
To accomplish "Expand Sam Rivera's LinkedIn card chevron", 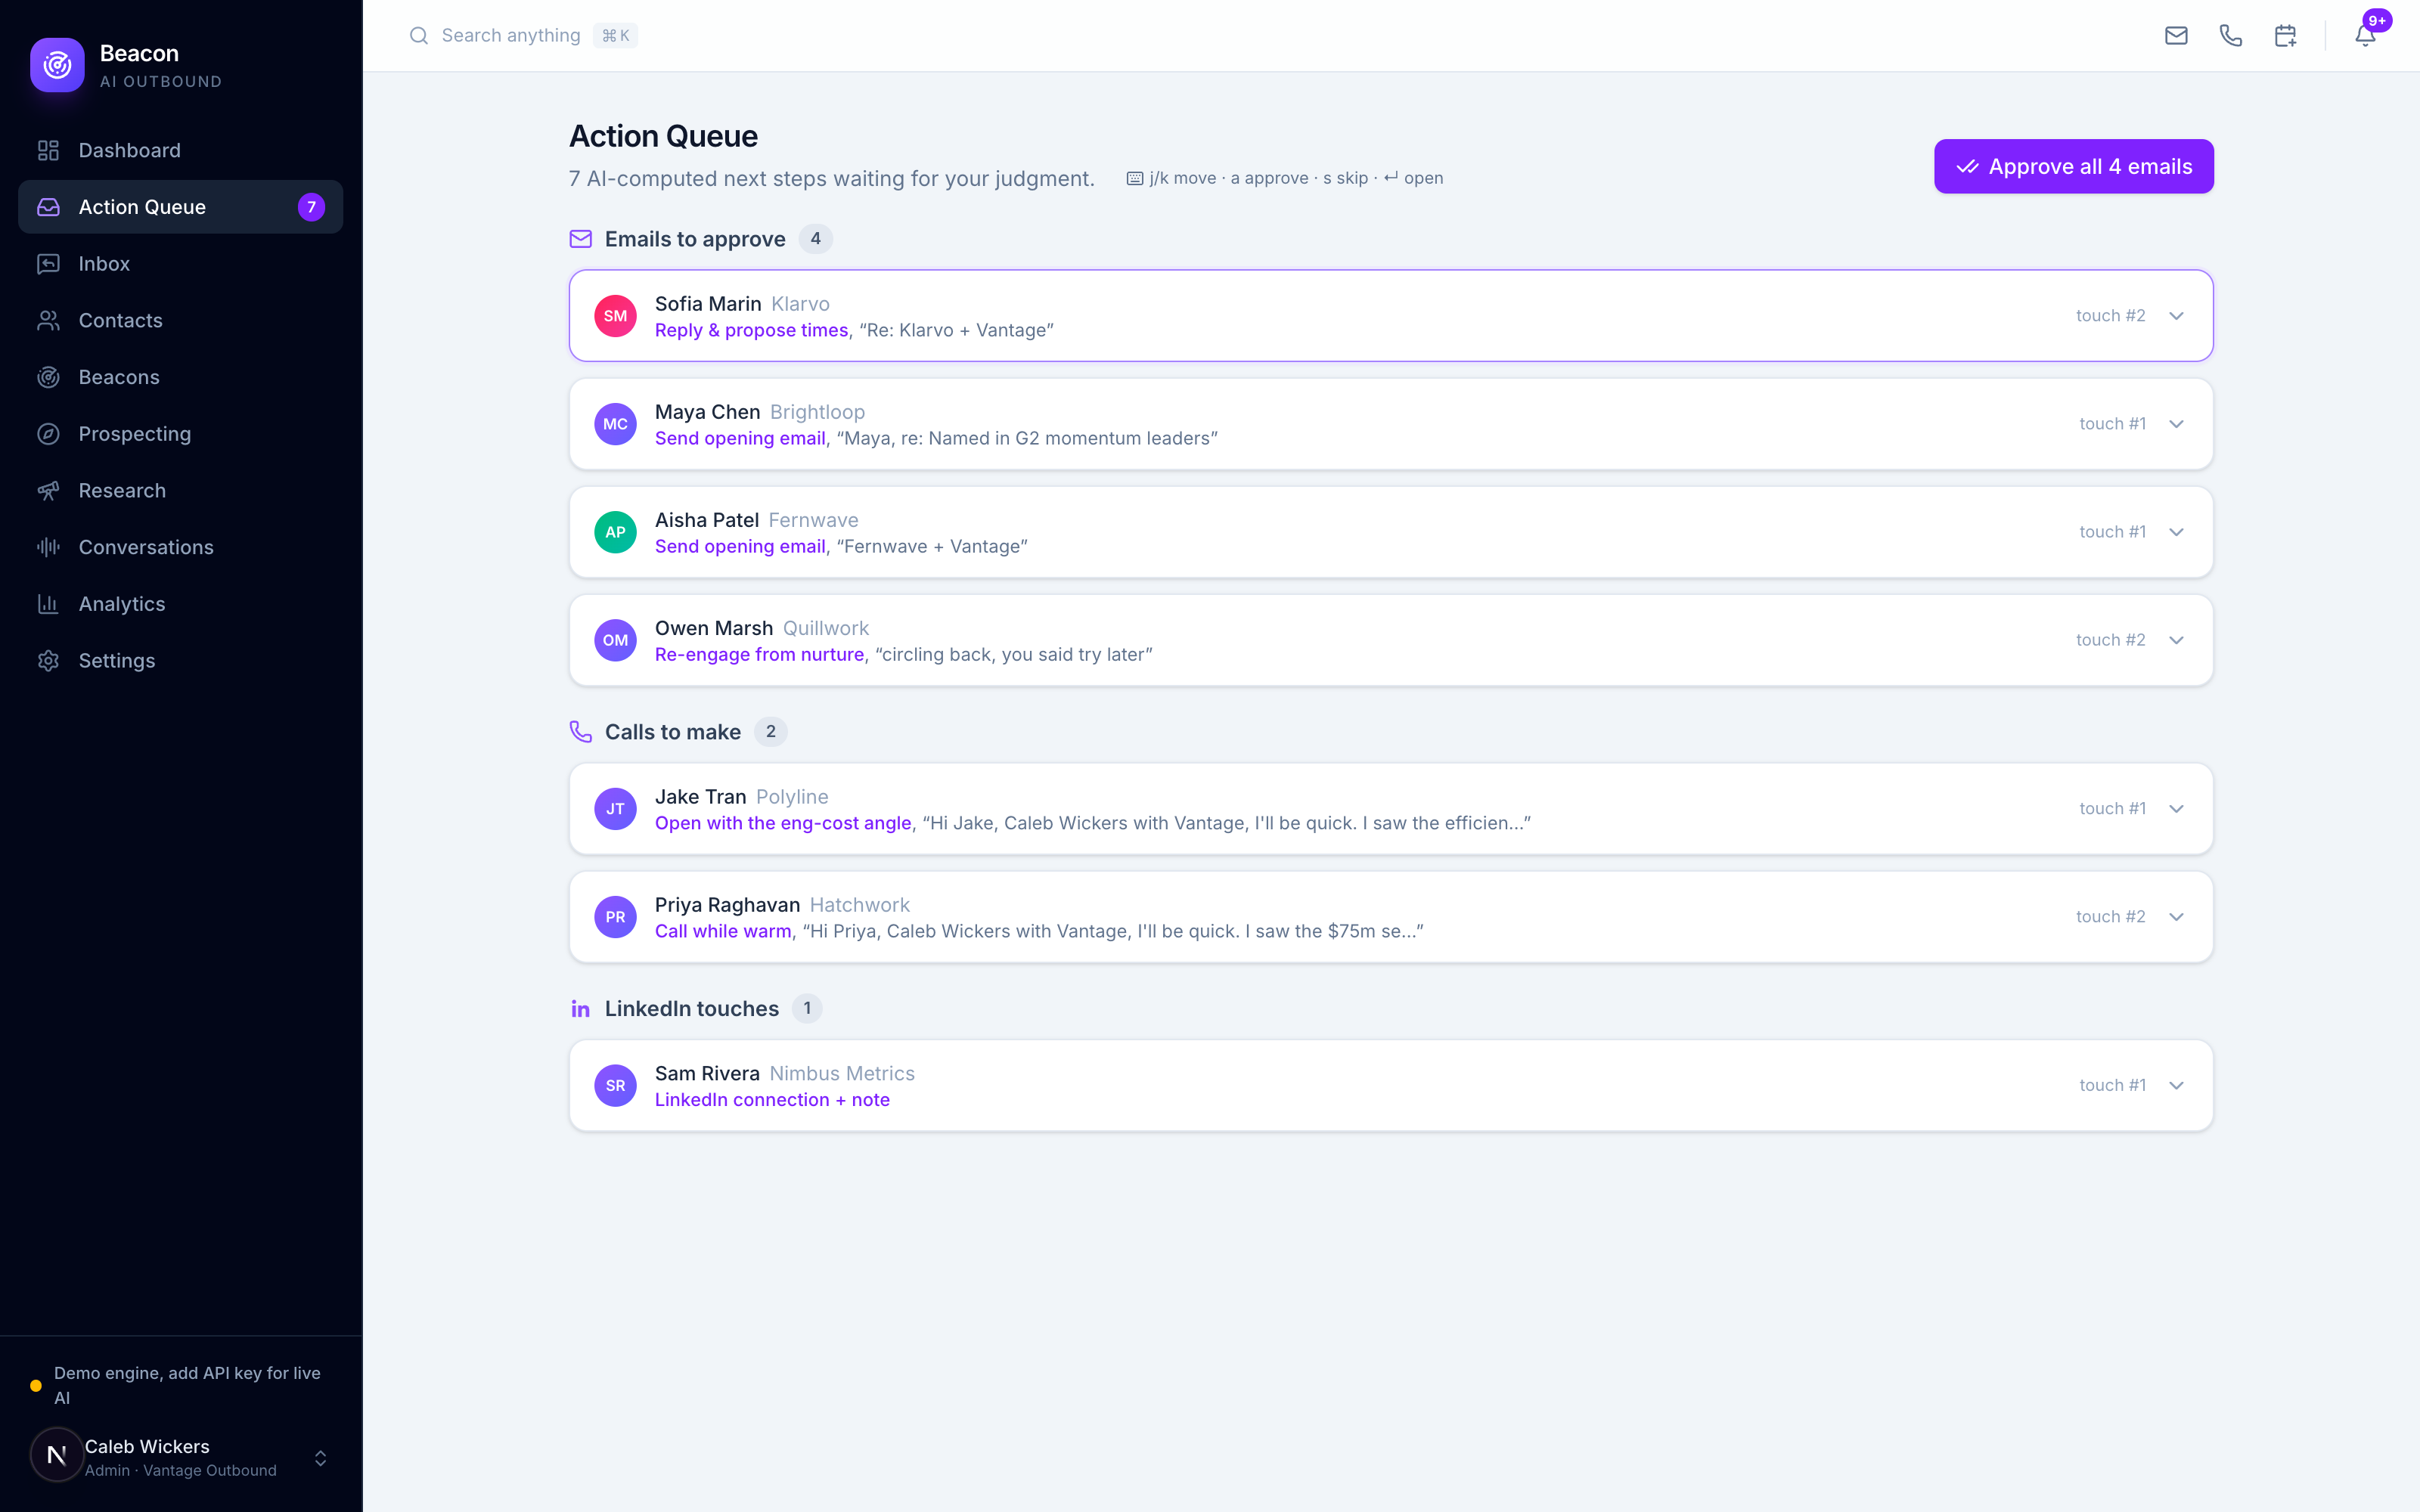I will (2176, 1086).
